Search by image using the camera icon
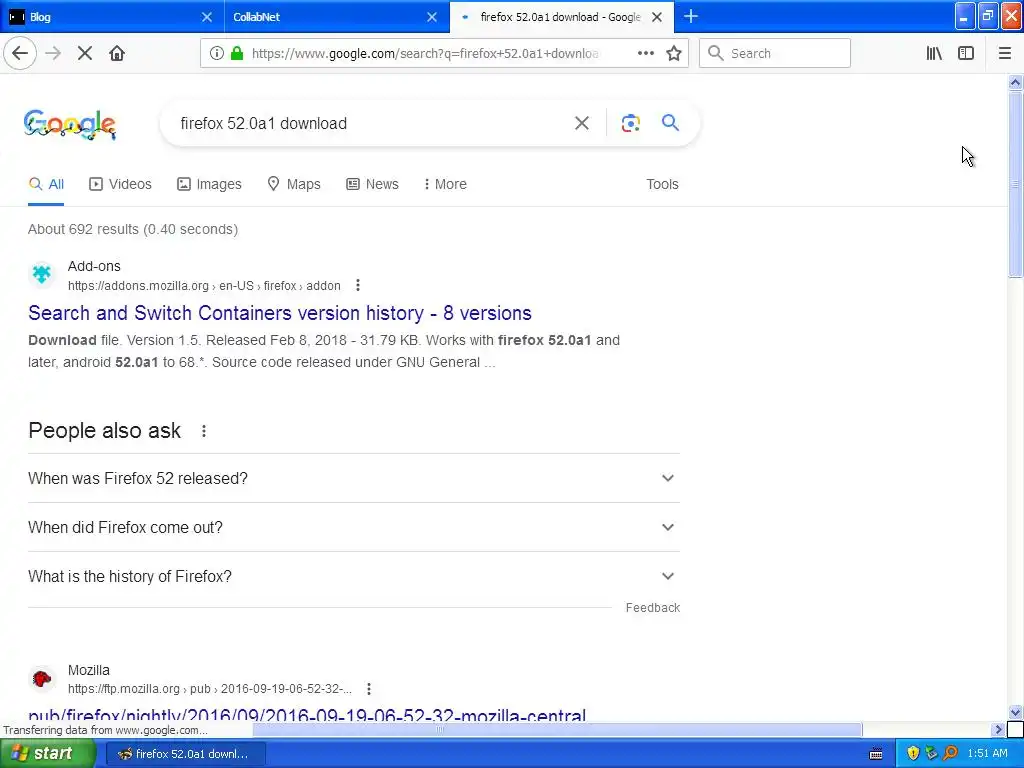 point(631,123)
